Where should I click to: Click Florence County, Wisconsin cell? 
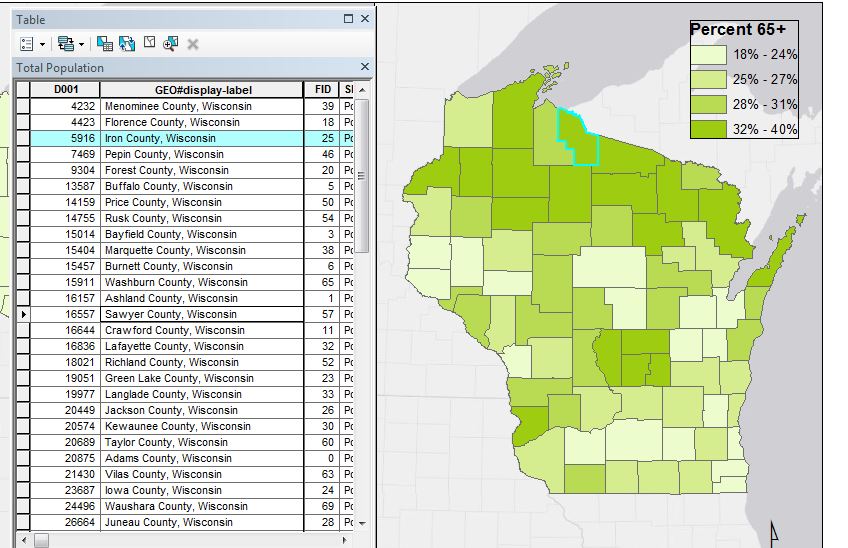[x=202, y=122]
